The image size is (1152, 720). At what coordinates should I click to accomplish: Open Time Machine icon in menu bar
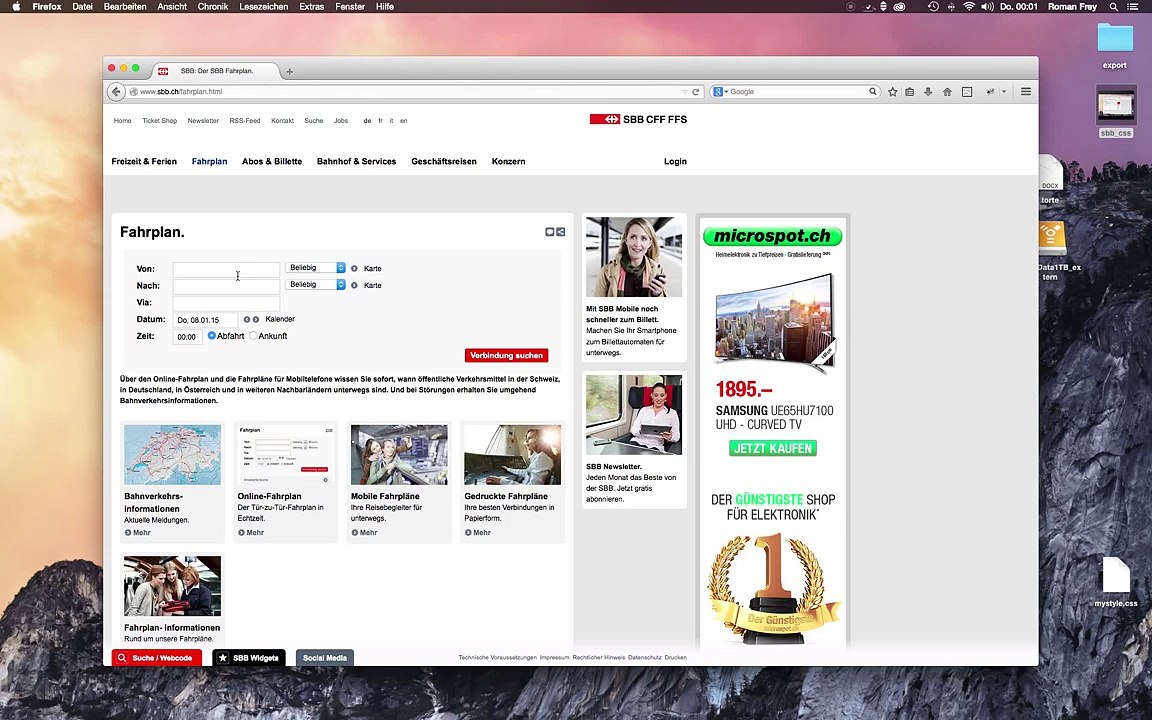tap(933, 7)
